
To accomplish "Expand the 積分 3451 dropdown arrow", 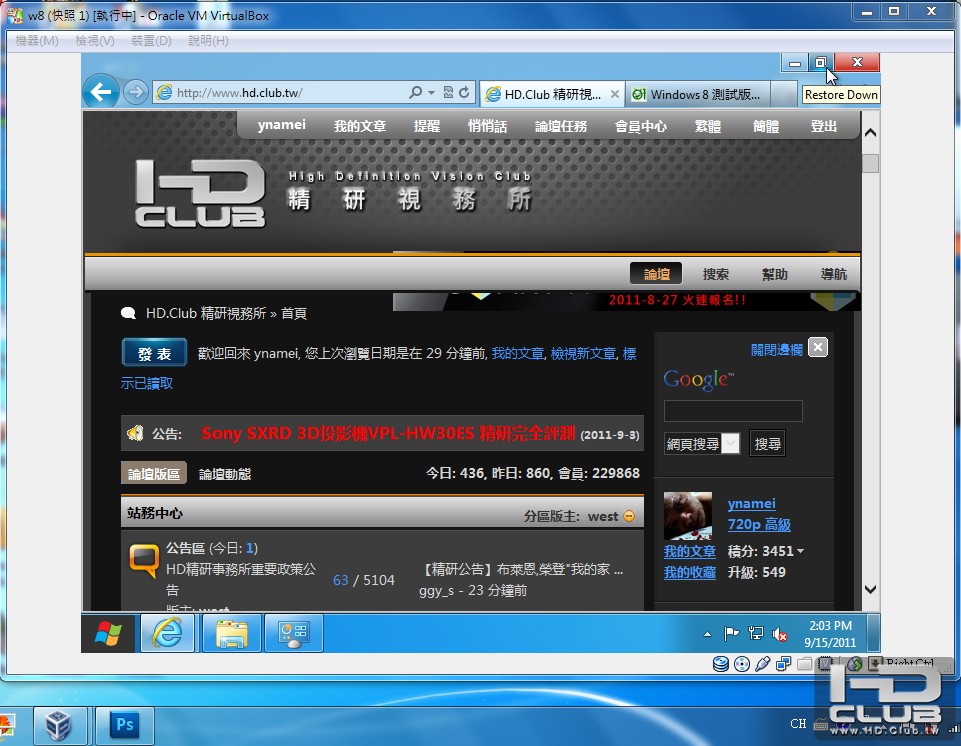I will 800,552.
